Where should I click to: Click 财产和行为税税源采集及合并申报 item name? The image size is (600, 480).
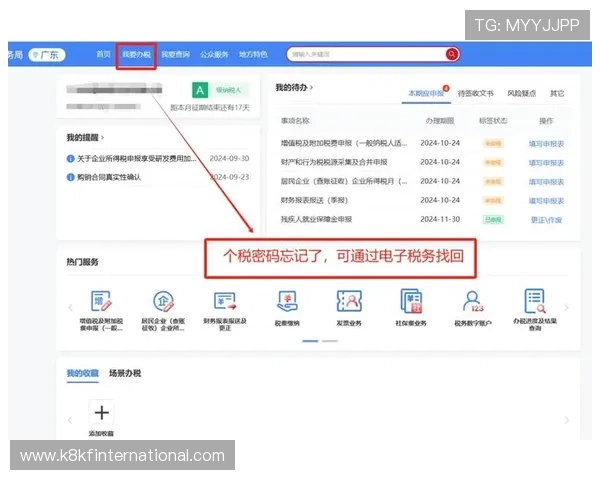(x=334, y=162)
